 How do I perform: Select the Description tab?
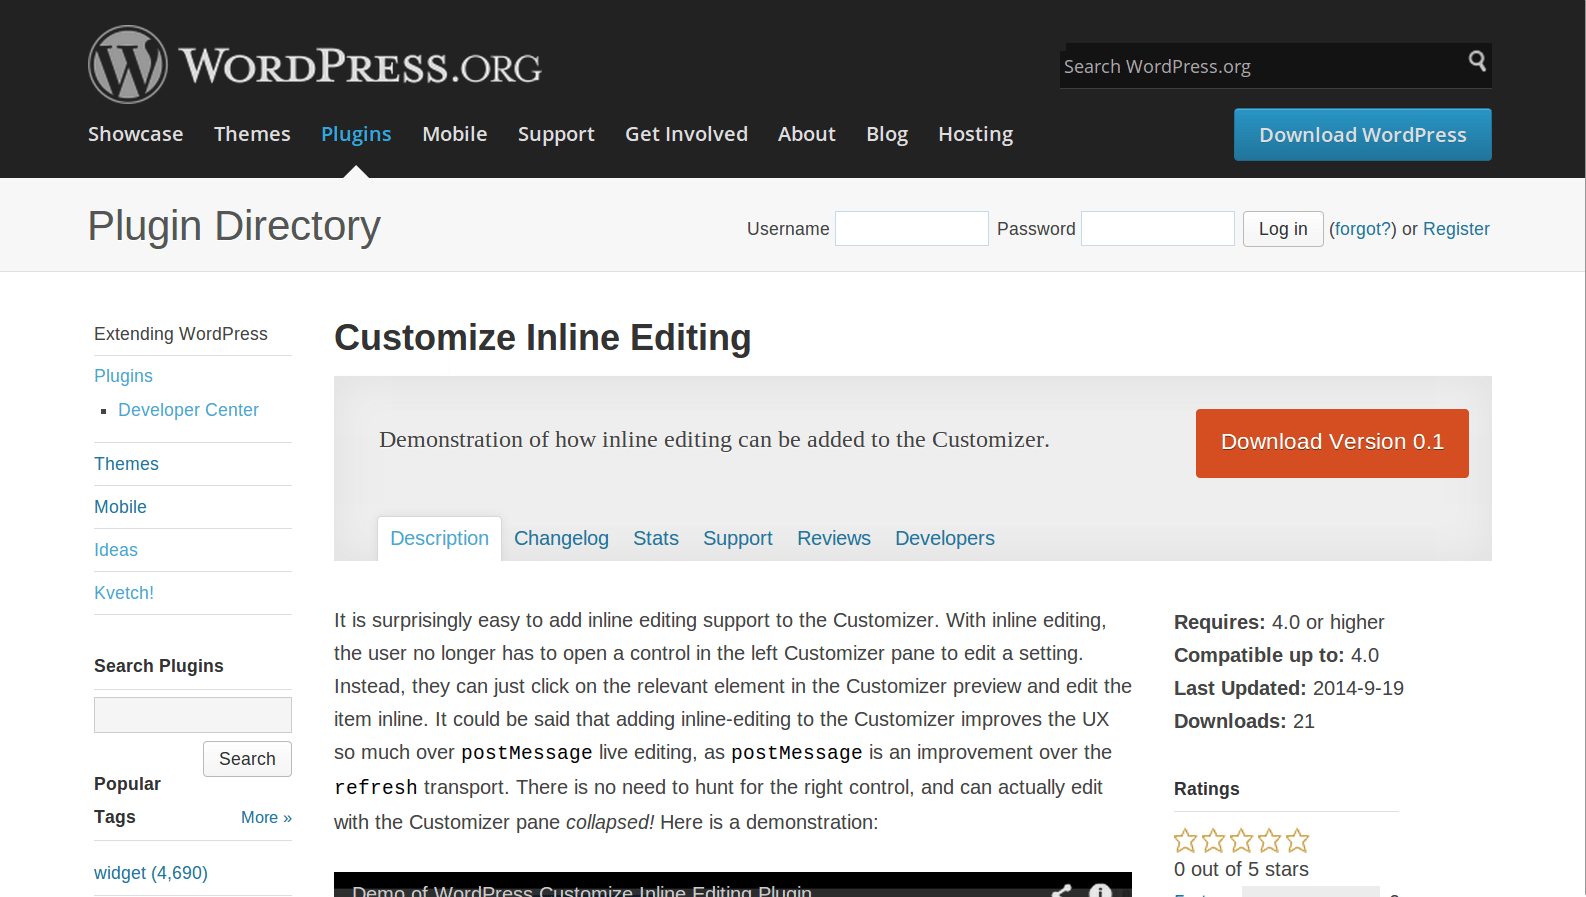tap(440, 538)
